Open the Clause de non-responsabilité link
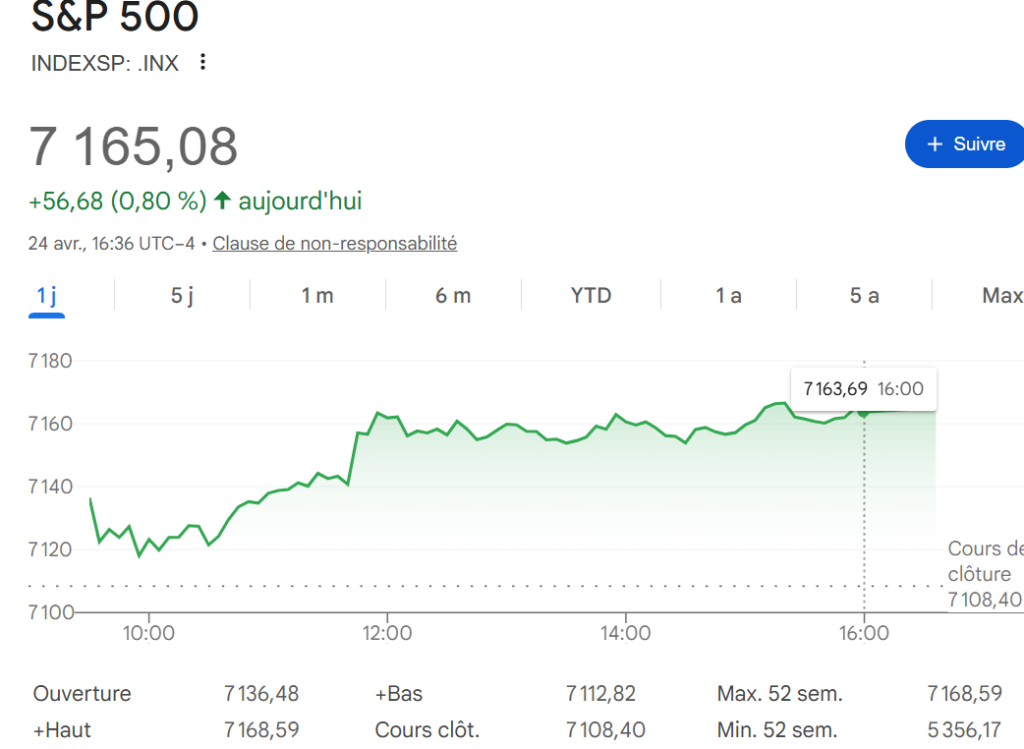 pyautogui.click(x=334, y=243)
